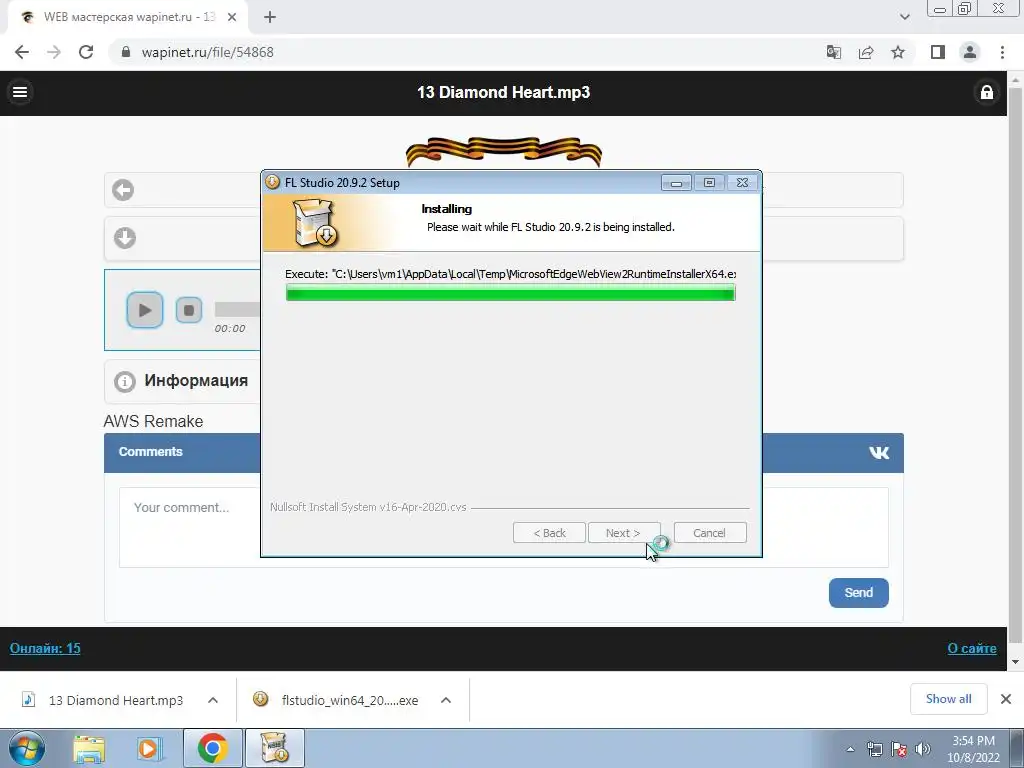The height and width of the screenshot is (768, 1024).
Task: Click Cancel in FL Studio Setup
Action: click(710, 533)
